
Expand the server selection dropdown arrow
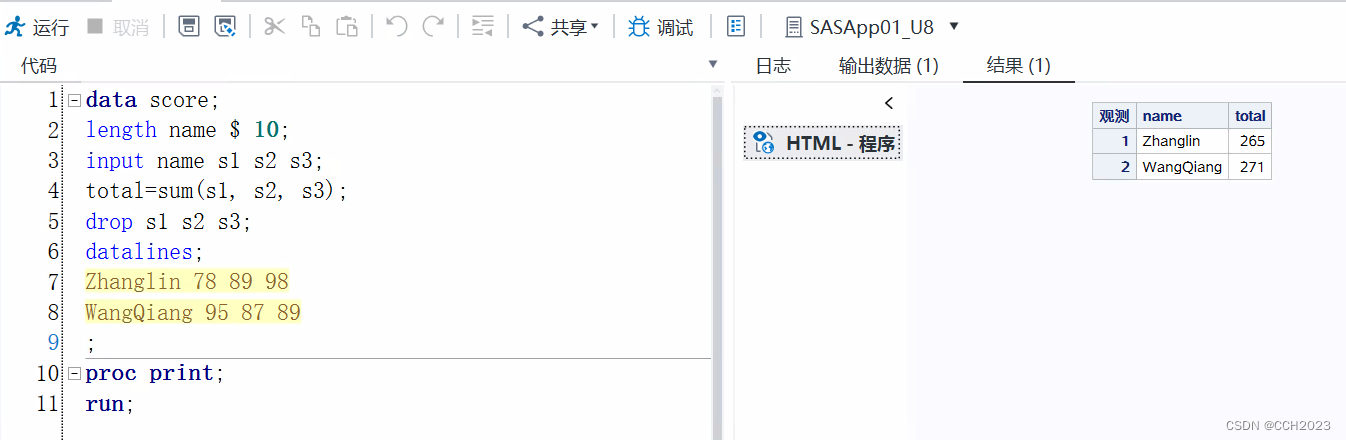point(953,26)
